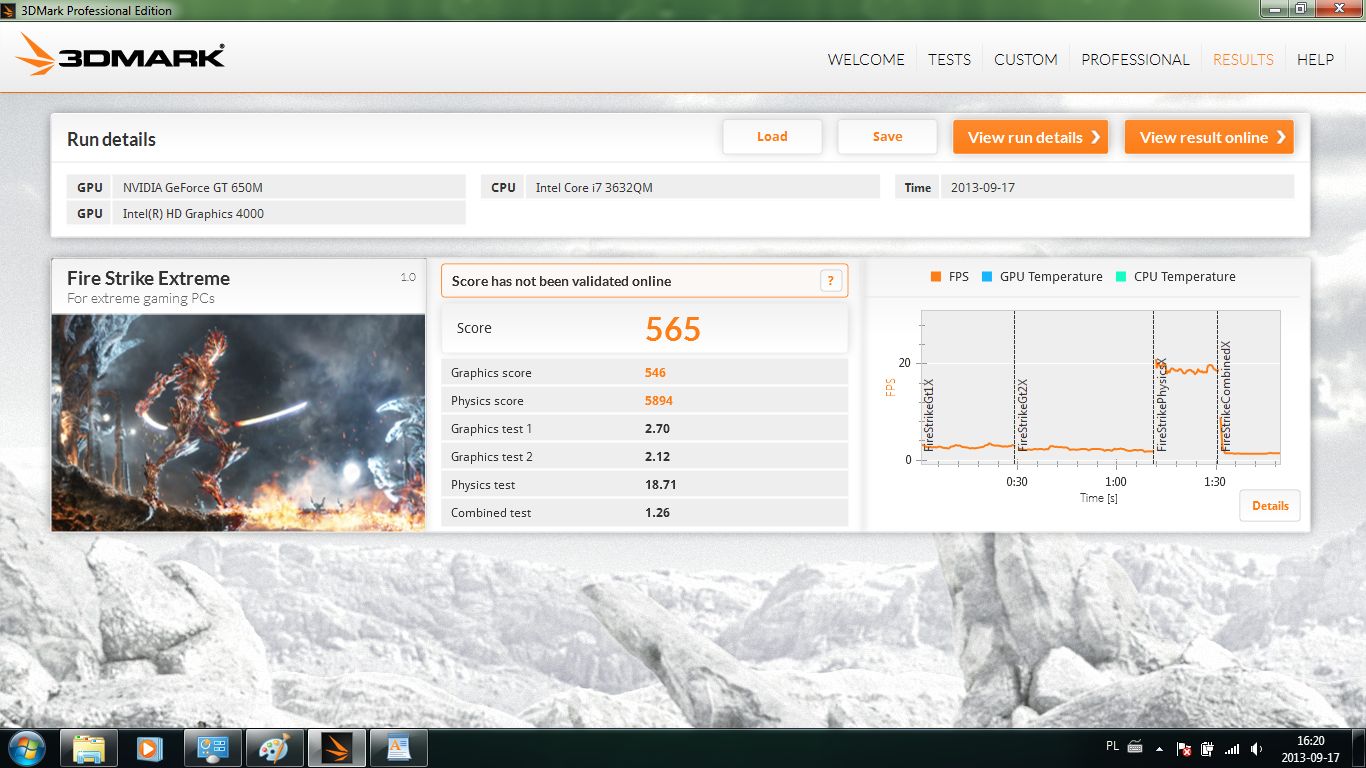Screen dimensions: 1366x768
Task: Open the Action Center flag icon
Action: (1184, 748)
